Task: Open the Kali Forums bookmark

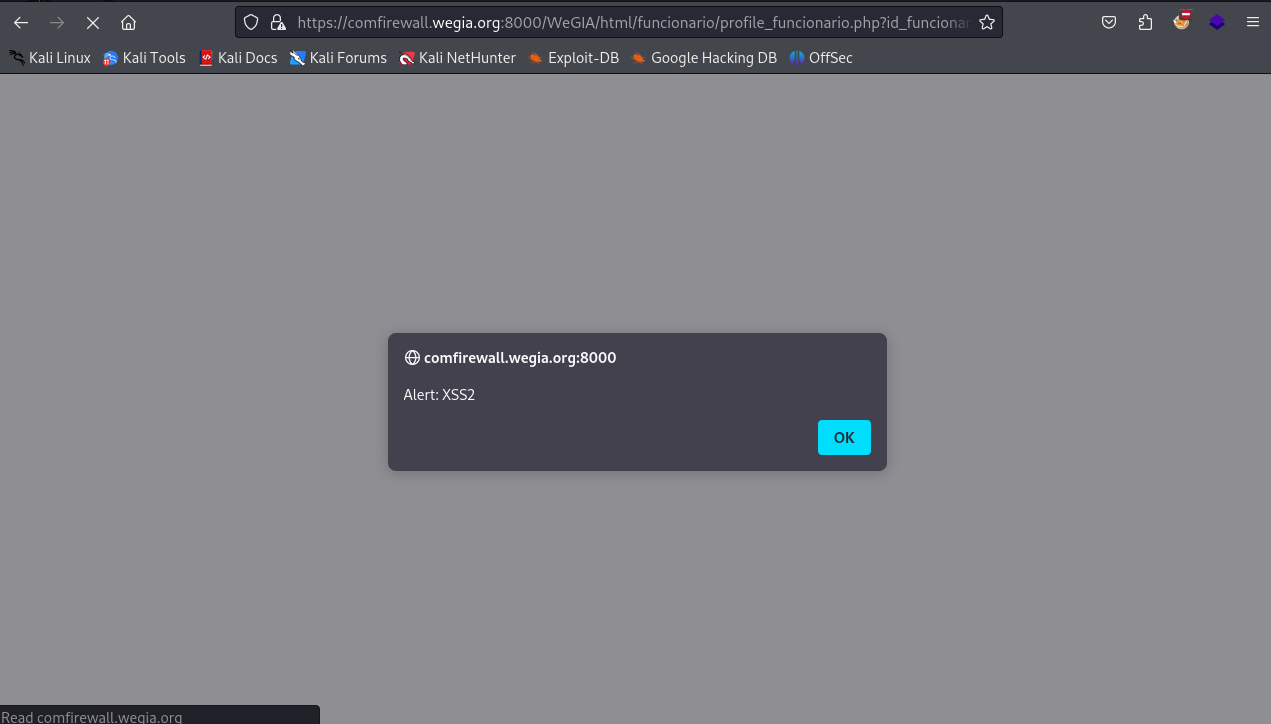Action: [338, 58]
